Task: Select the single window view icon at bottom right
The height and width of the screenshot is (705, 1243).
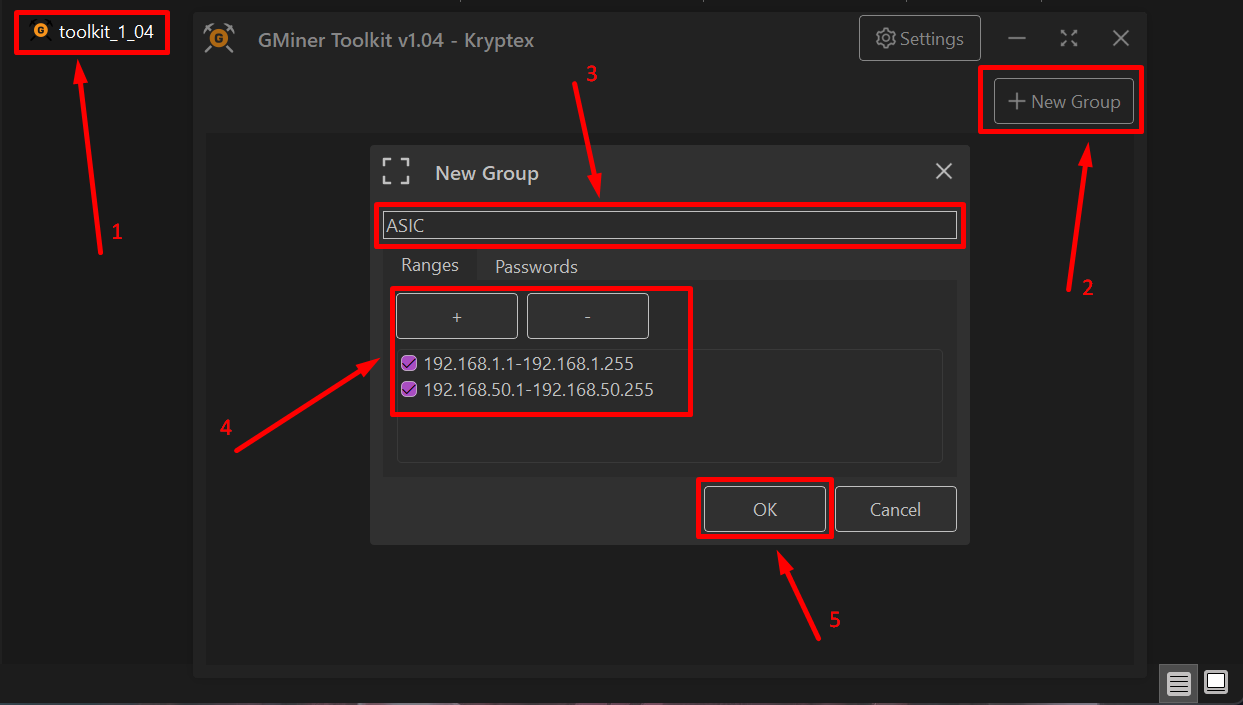Action: tap(1216, 683)
